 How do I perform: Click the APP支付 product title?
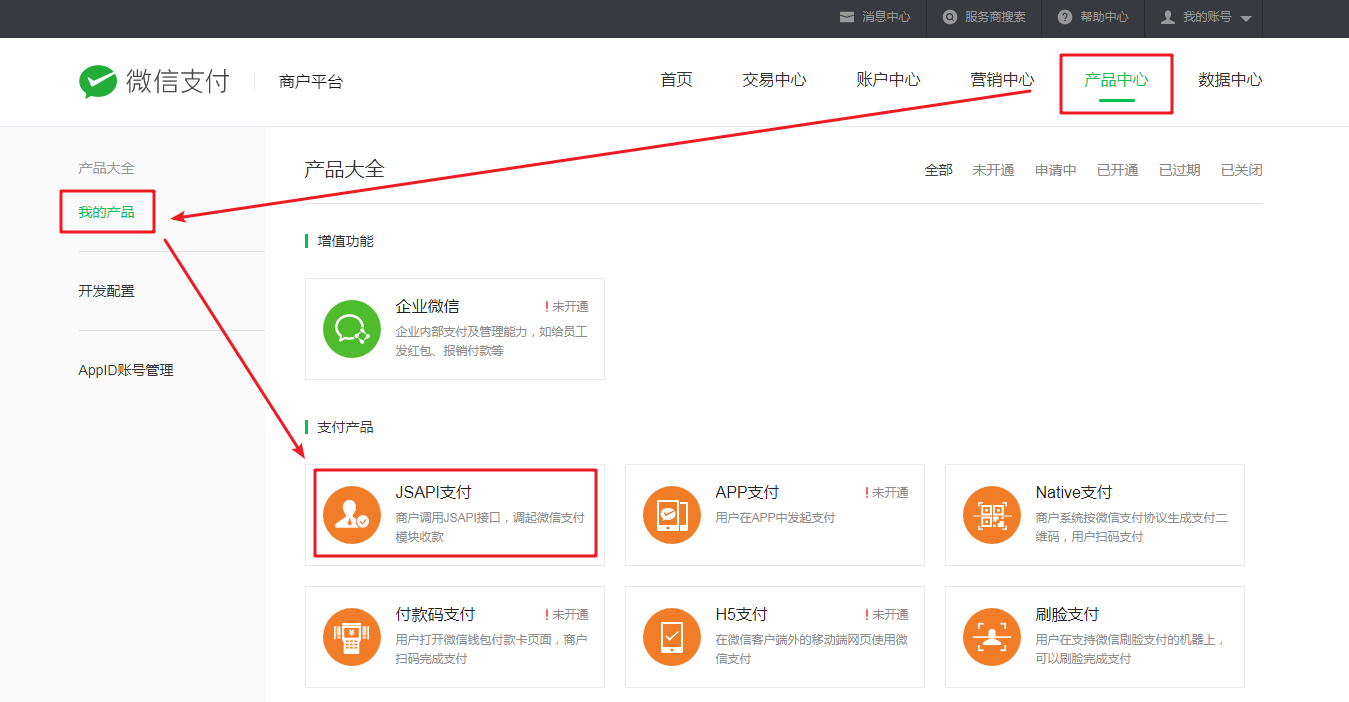point(747,492)
